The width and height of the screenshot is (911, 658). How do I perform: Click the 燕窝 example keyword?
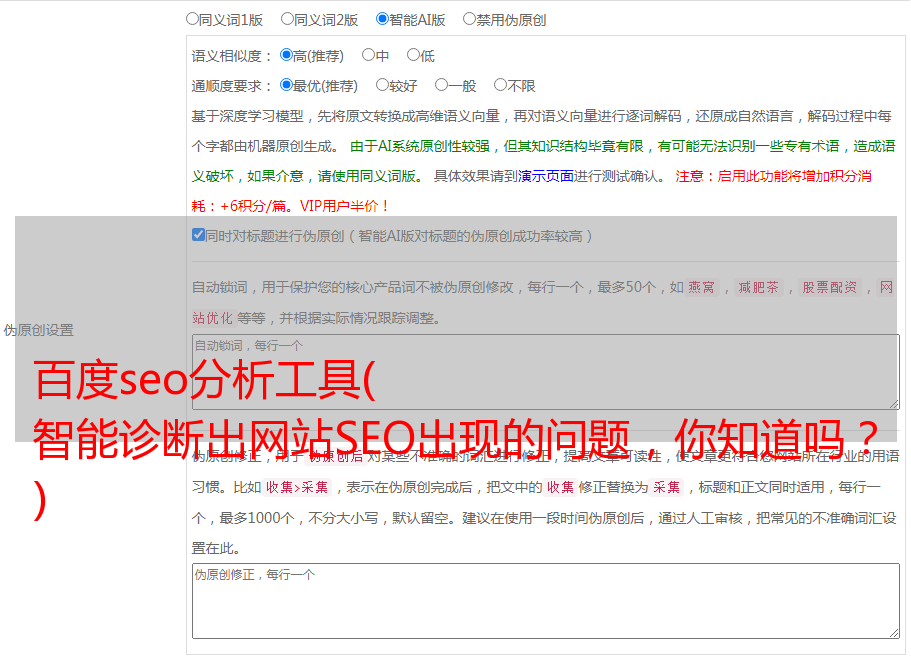[x=701, y=287]
